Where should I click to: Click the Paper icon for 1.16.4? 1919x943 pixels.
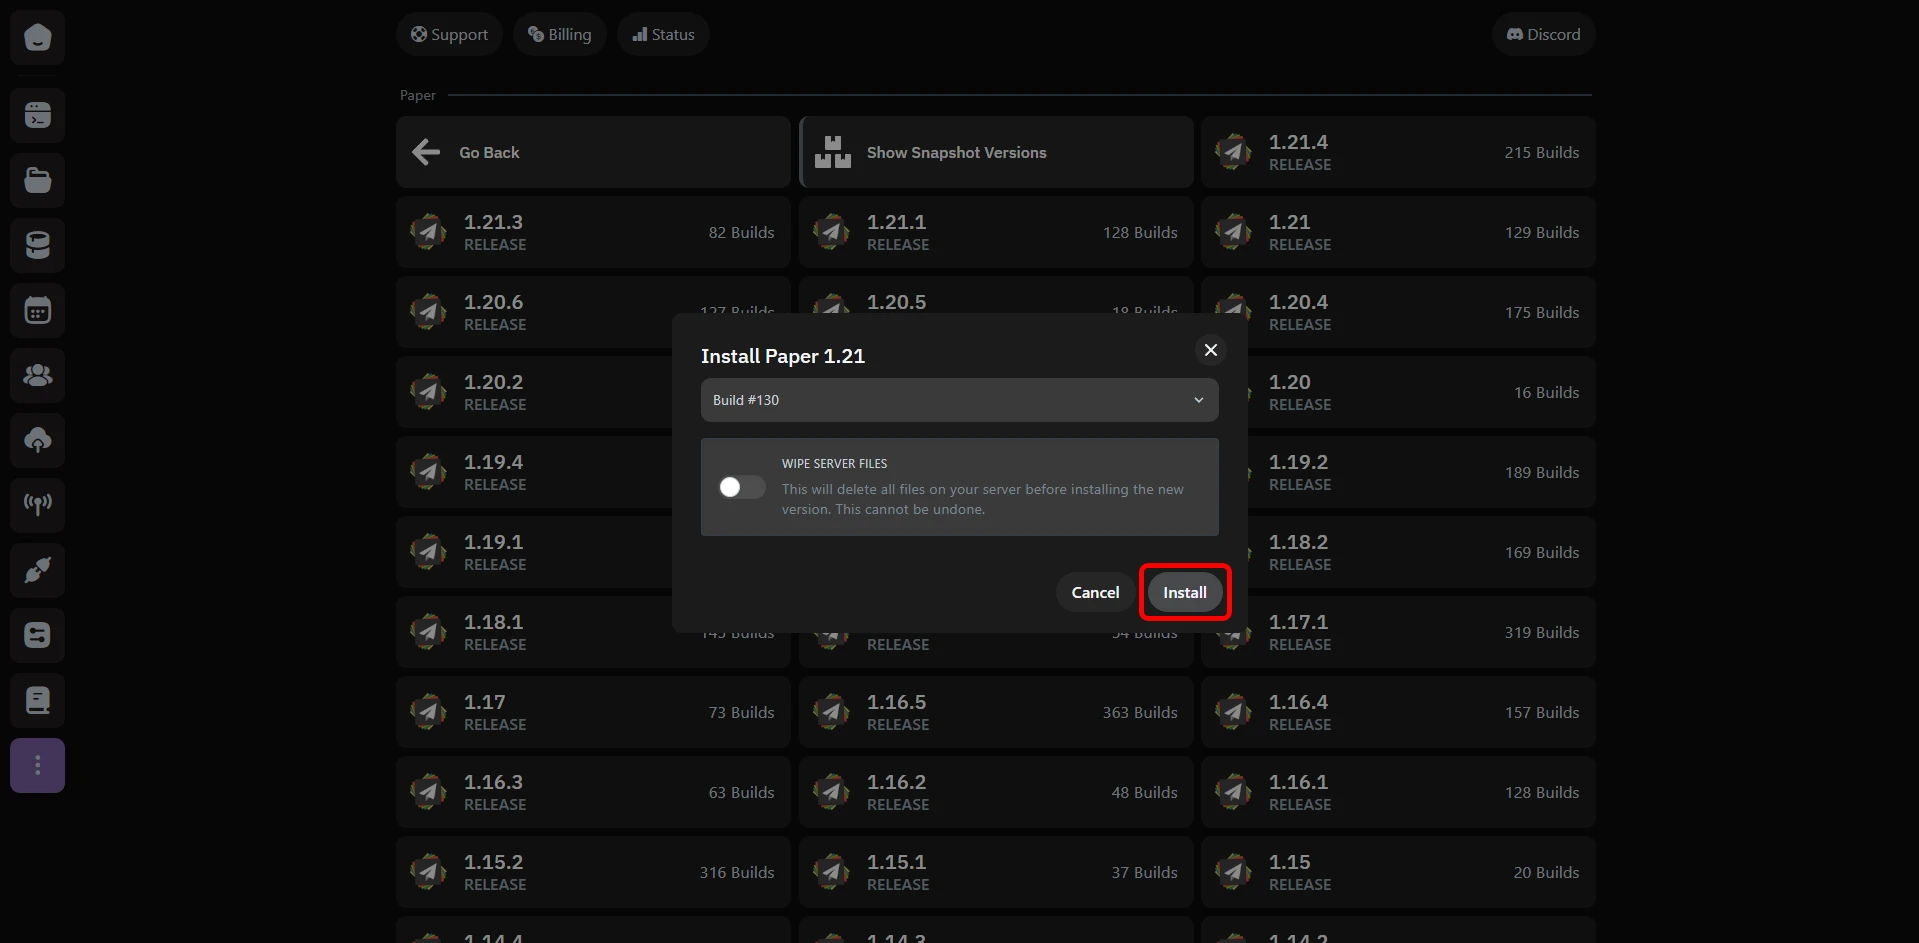pyautogui.click(x=1233, y=712)
